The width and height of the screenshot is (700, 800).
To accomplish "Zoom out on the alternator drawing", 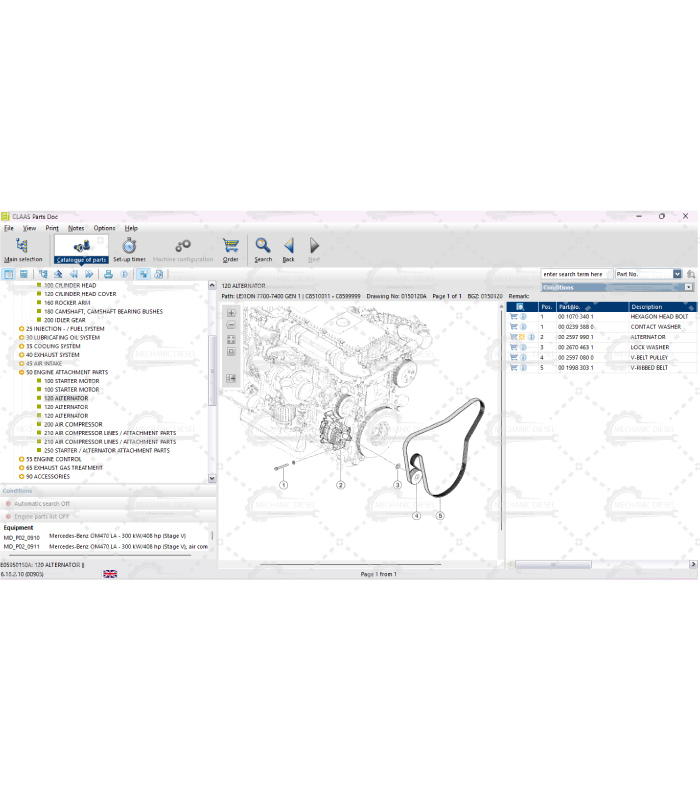I will (232, 325).
